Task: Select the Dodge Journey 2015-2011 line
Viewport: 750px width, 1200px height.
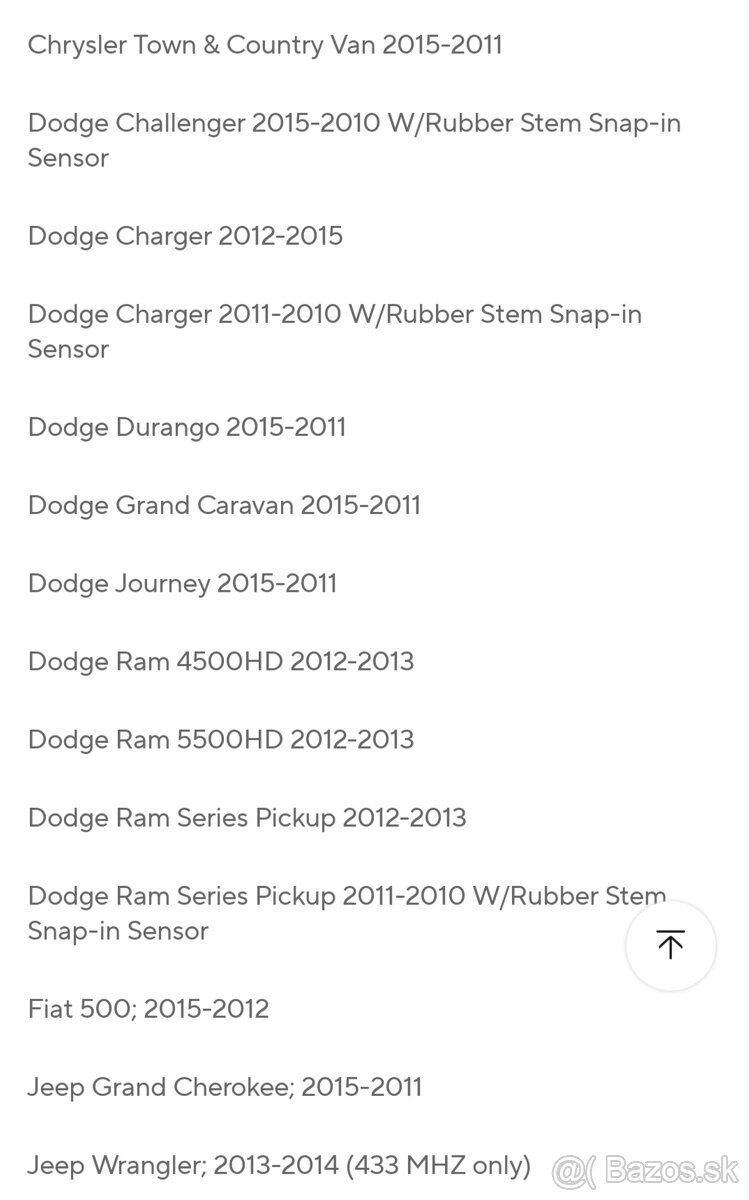Action: [182, 583]
